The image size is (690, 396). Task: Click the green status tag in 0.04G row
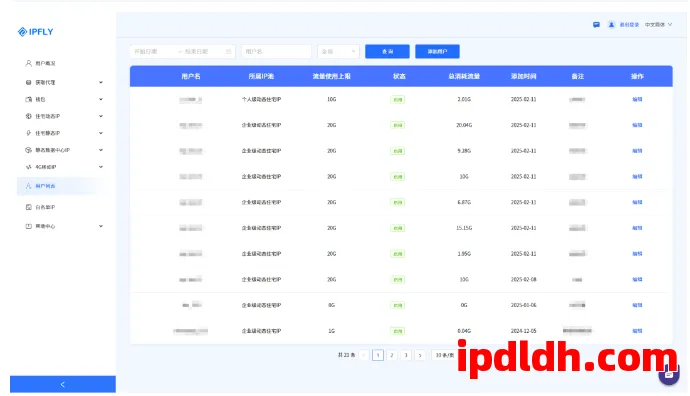point(397,331)
